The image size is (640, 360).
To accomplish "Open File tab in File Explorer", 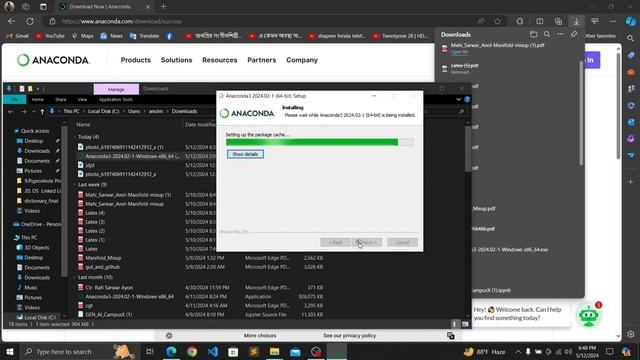I will click(x=14, y=99).
